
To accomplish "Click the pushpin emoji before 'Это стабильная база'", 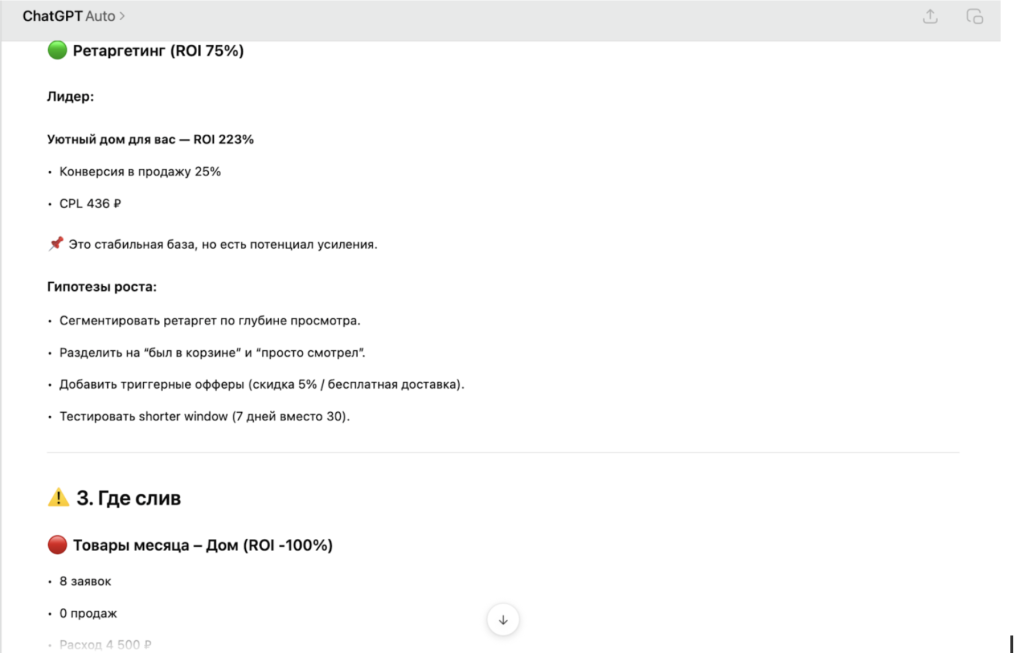I will (56, 244).
